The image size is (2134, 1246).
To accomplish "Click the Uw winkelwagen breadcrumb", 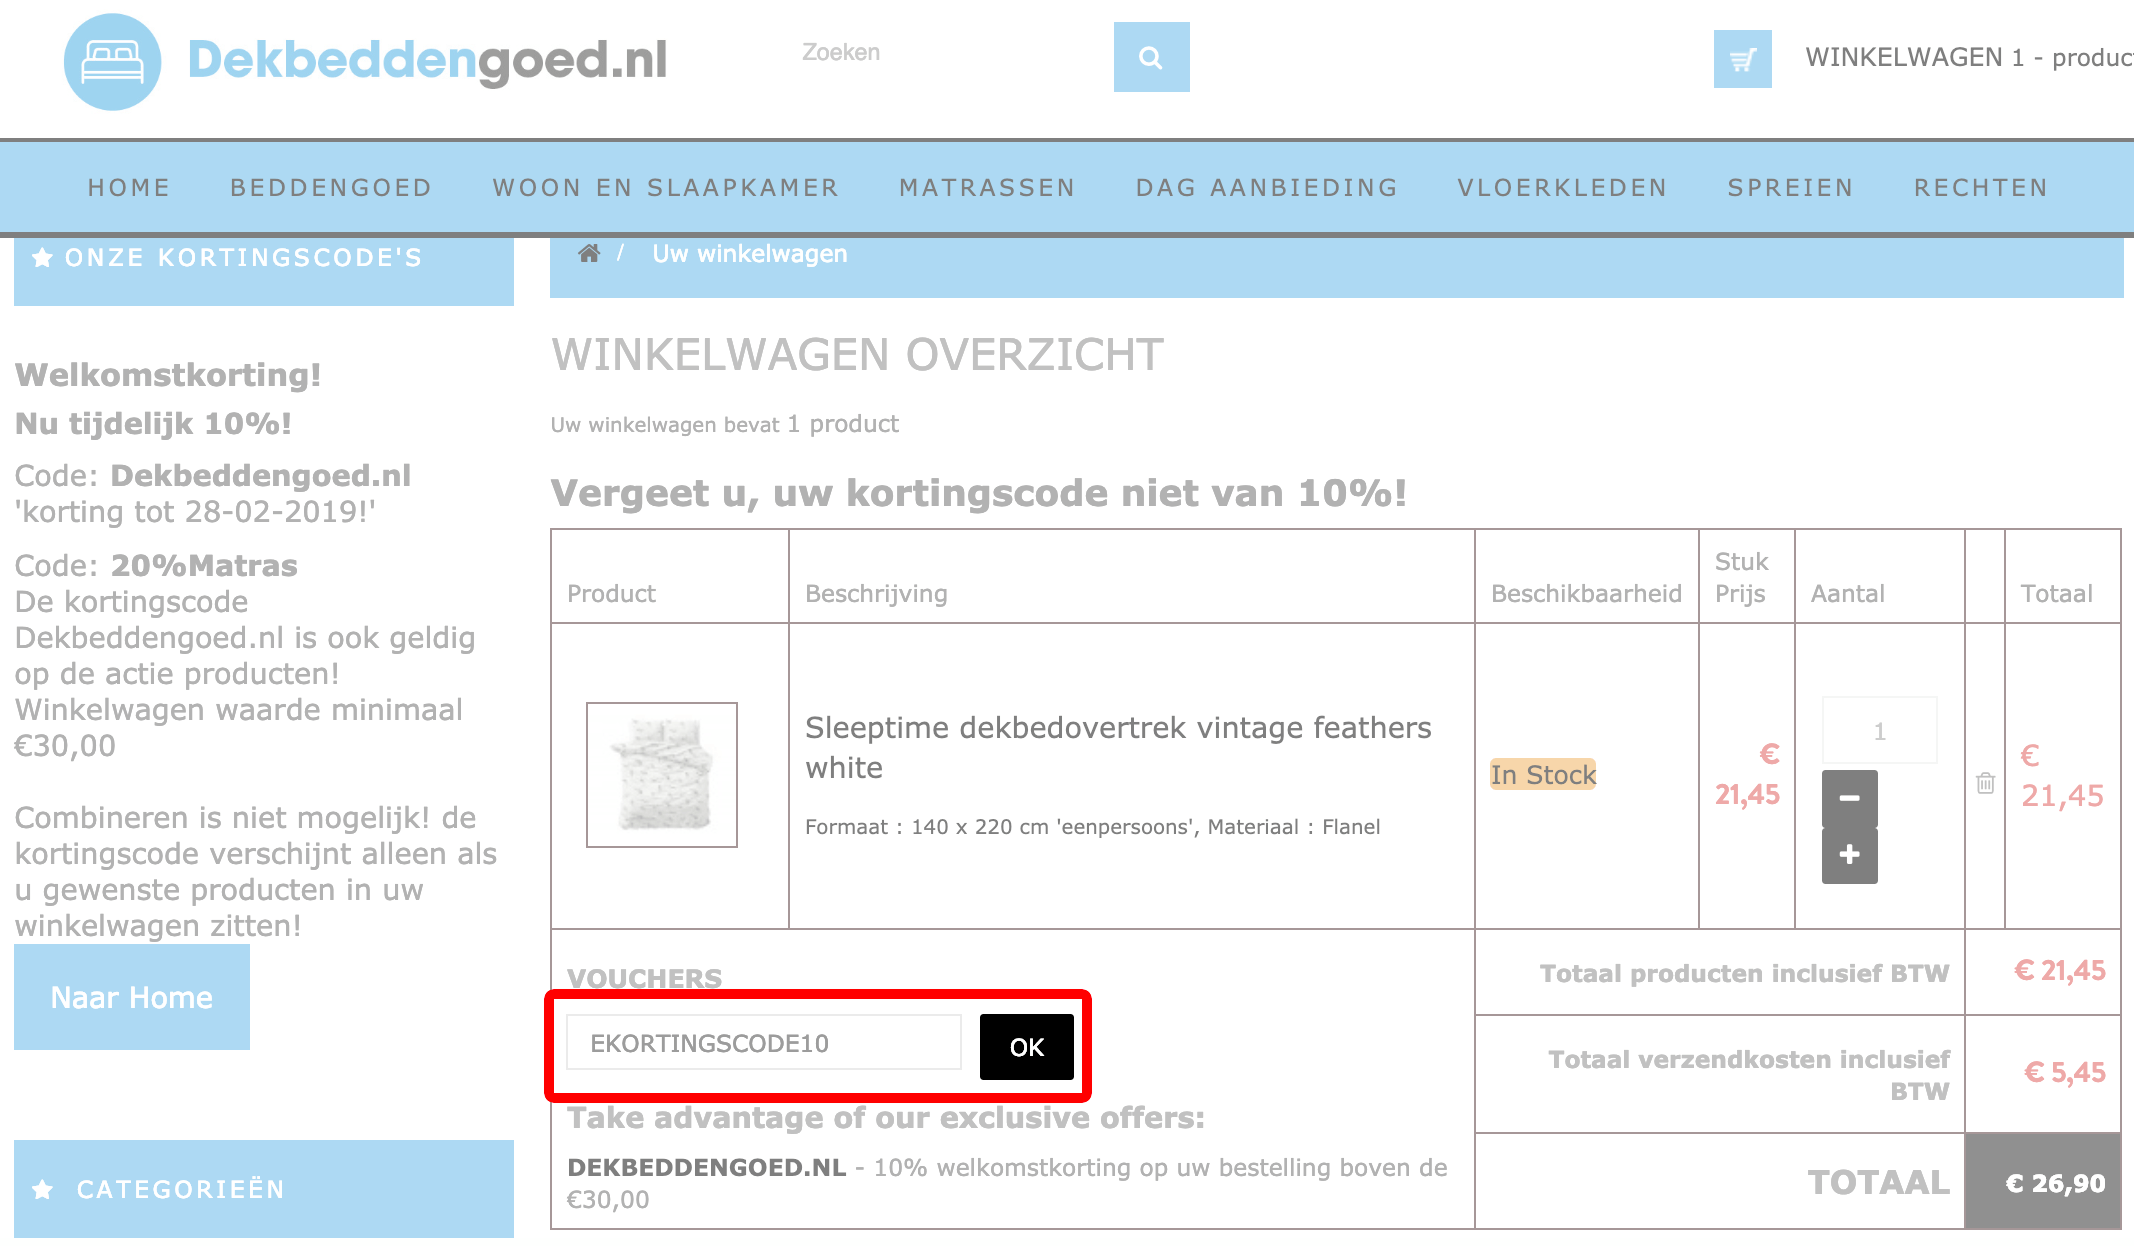I will coord(749,254).
